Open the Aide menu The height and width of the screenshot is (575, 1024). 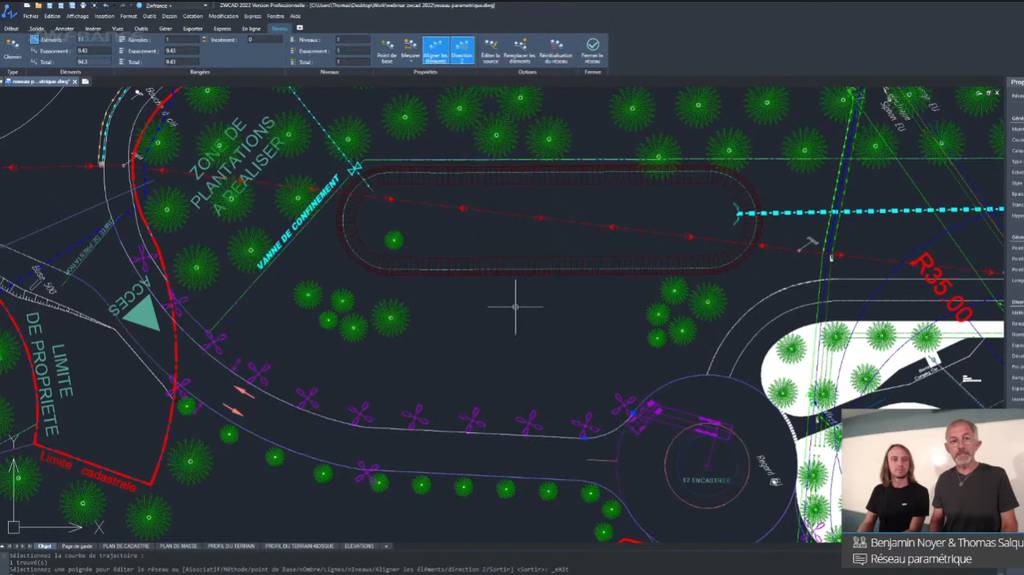coord(295,16)
